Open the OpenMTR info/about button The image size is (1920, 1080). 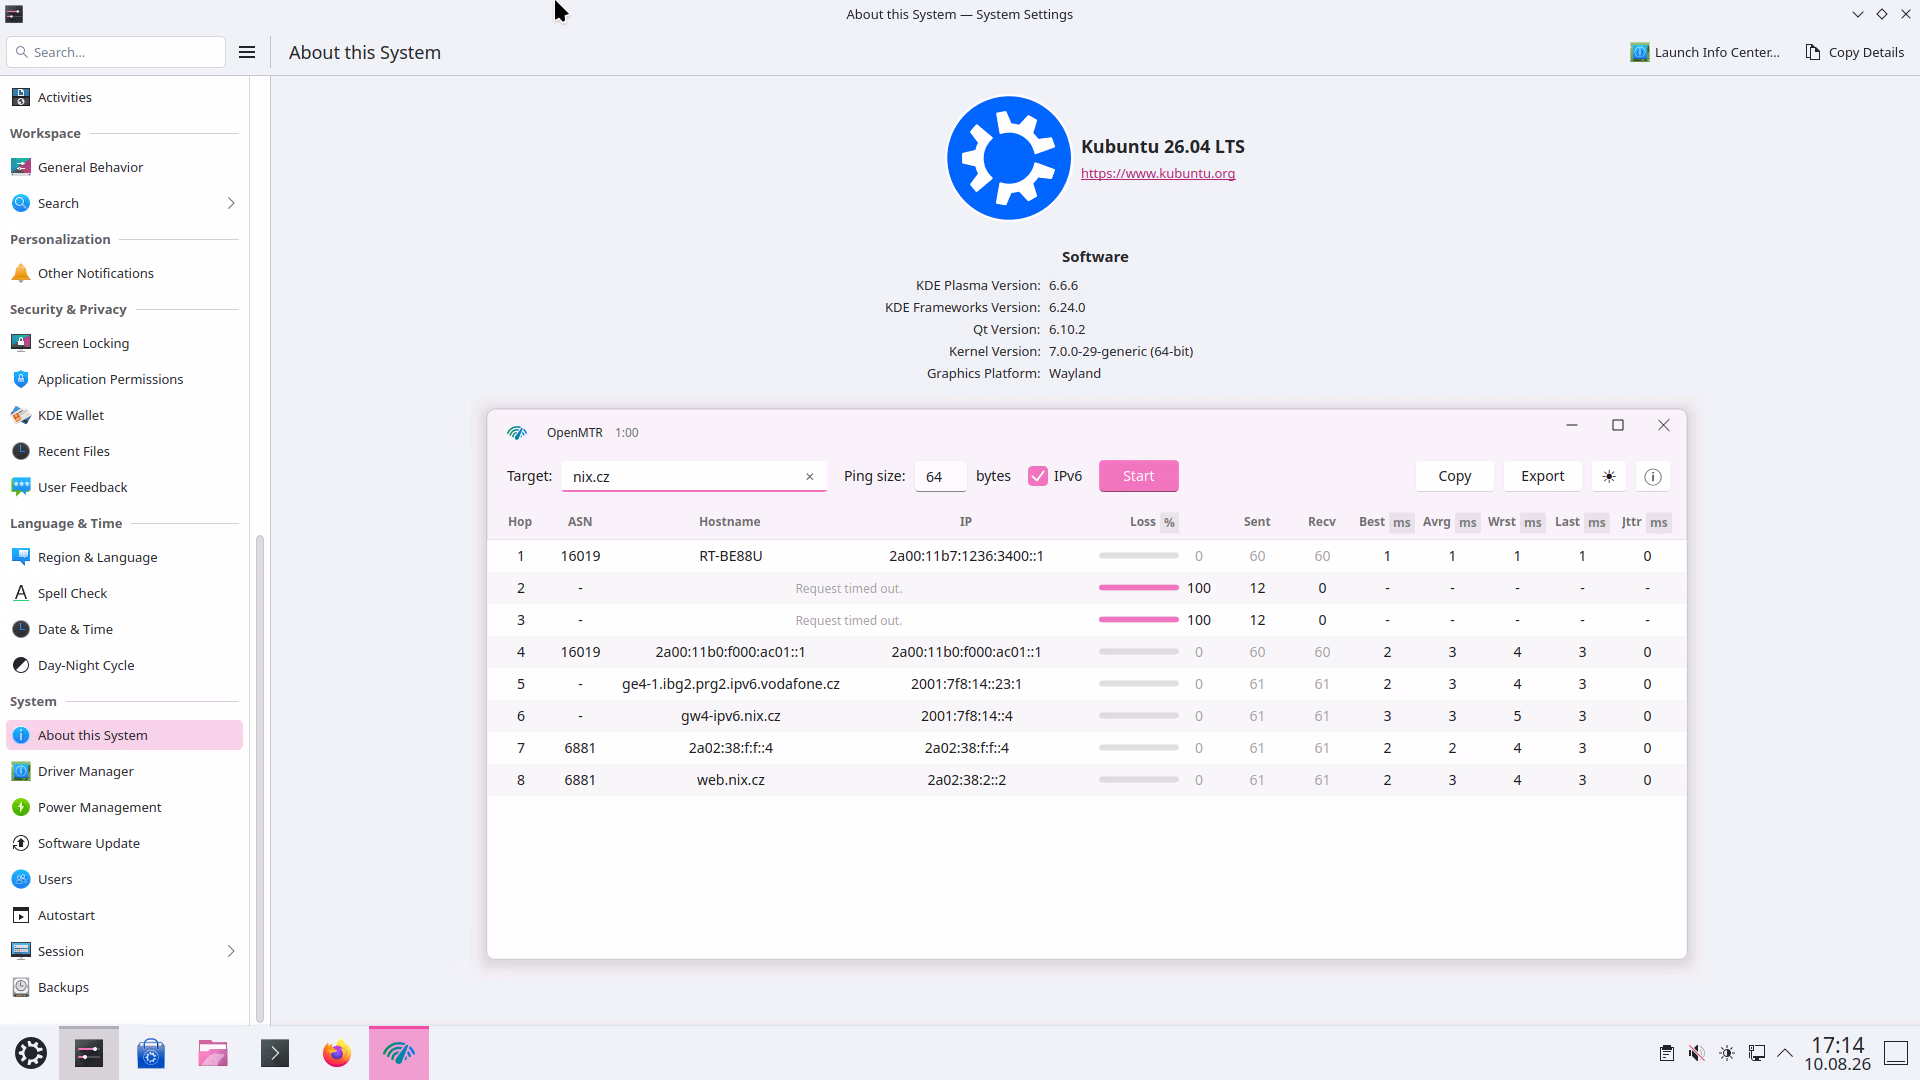tap(1653, 477)
